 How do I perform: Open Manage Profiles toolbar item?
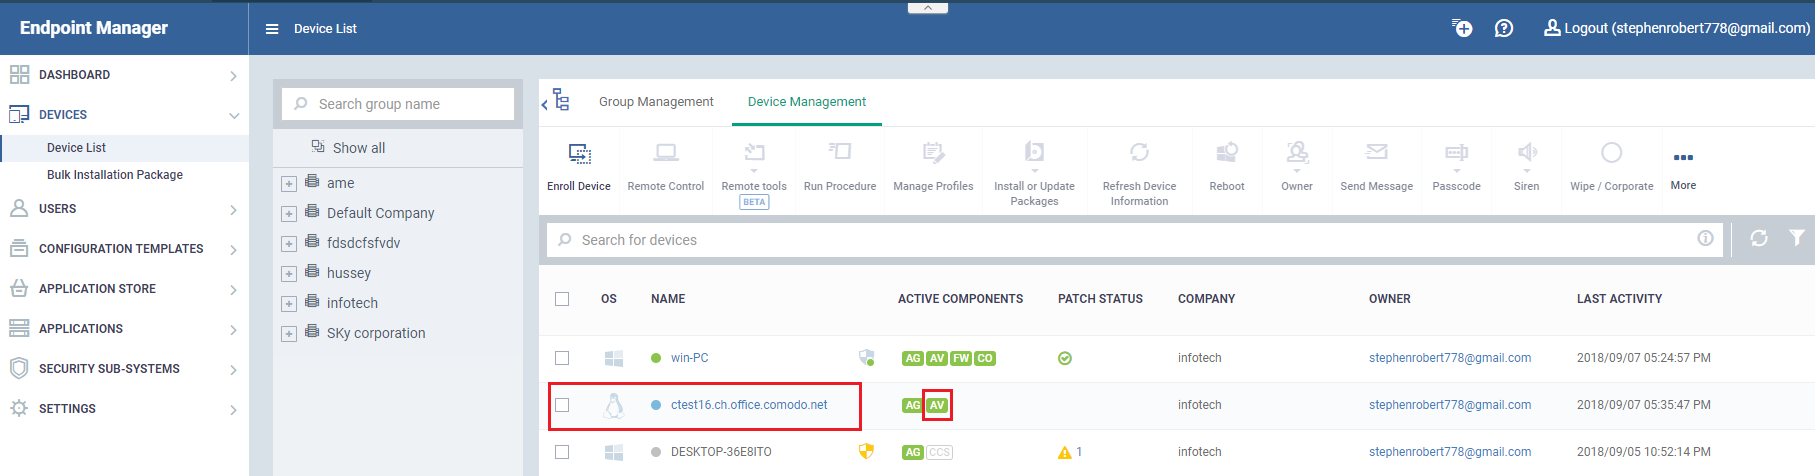point(933,166)
